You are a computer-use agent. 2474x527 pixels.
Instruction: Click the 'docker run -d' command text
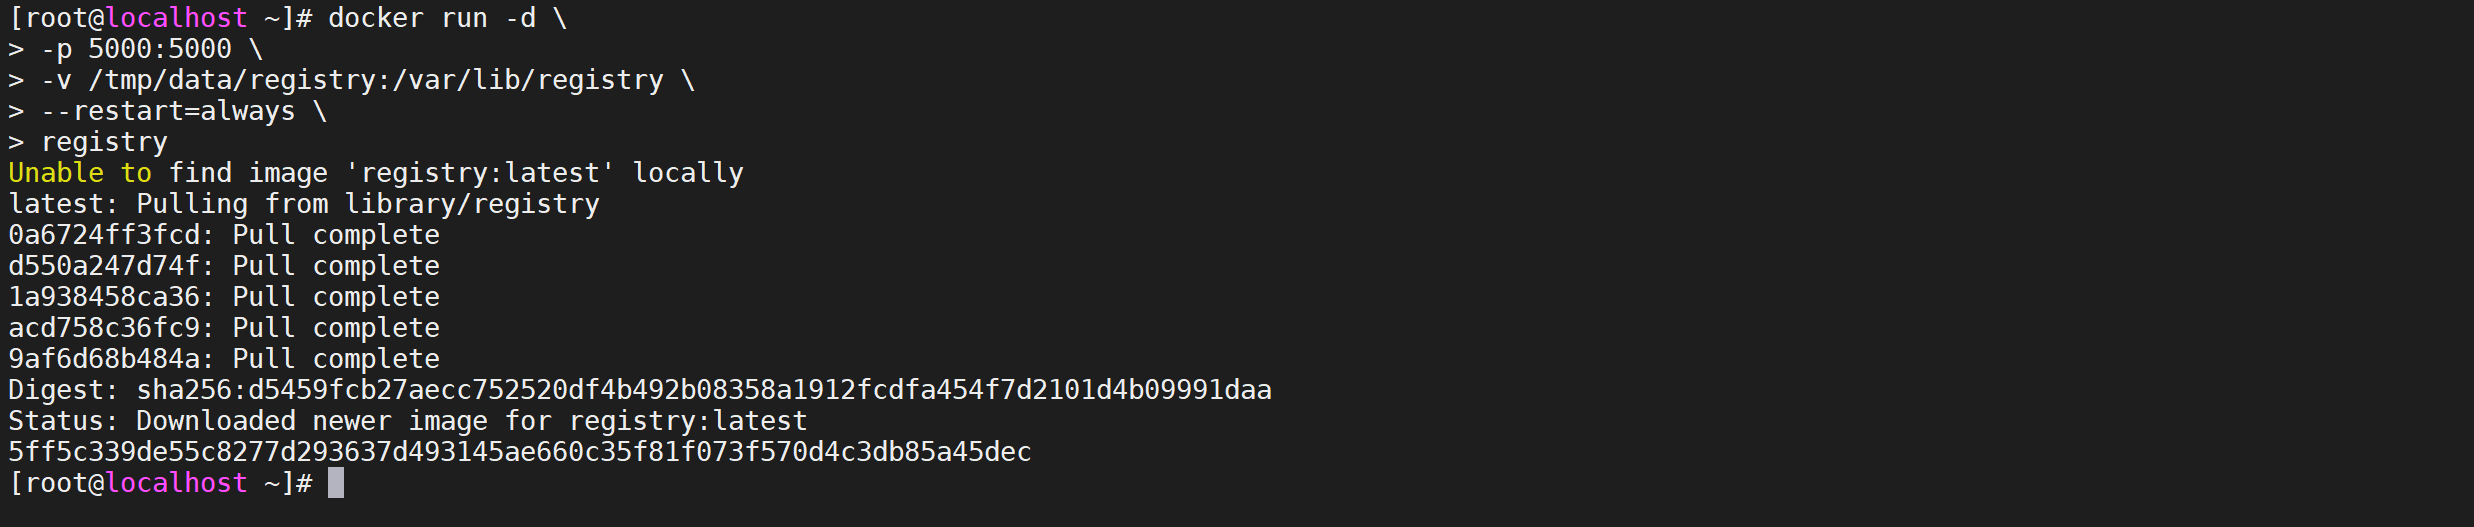tap(432, 18)
